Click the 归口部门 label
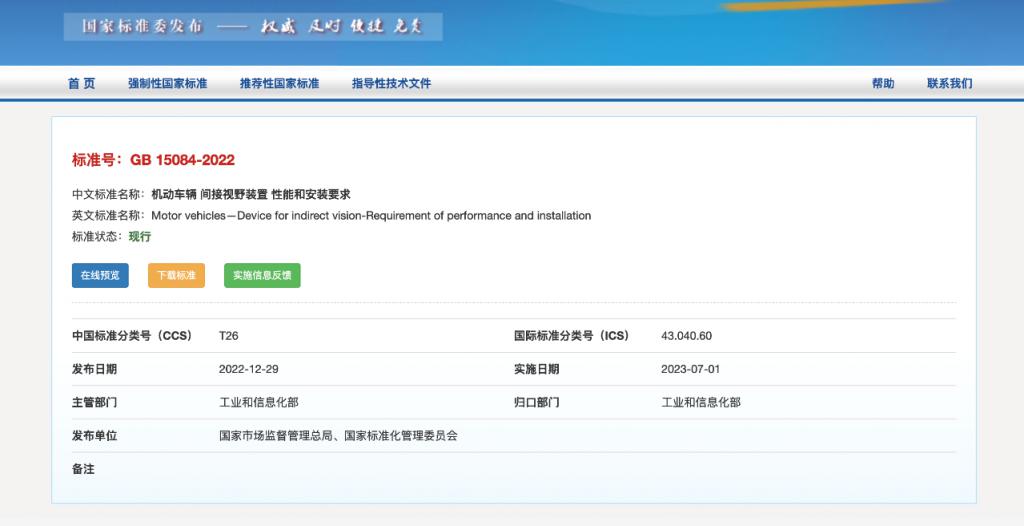The image size is (1024, 526). coord(536,403)
